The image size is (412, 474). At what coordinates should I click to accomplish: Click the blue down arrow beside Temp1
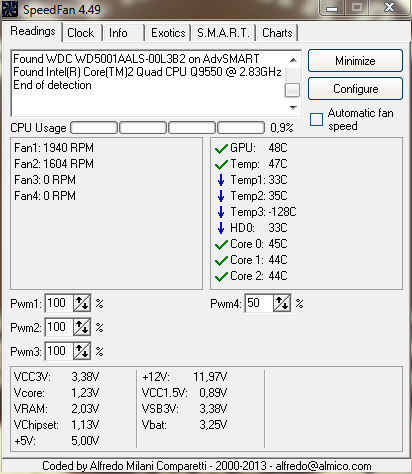pos(221,180)
